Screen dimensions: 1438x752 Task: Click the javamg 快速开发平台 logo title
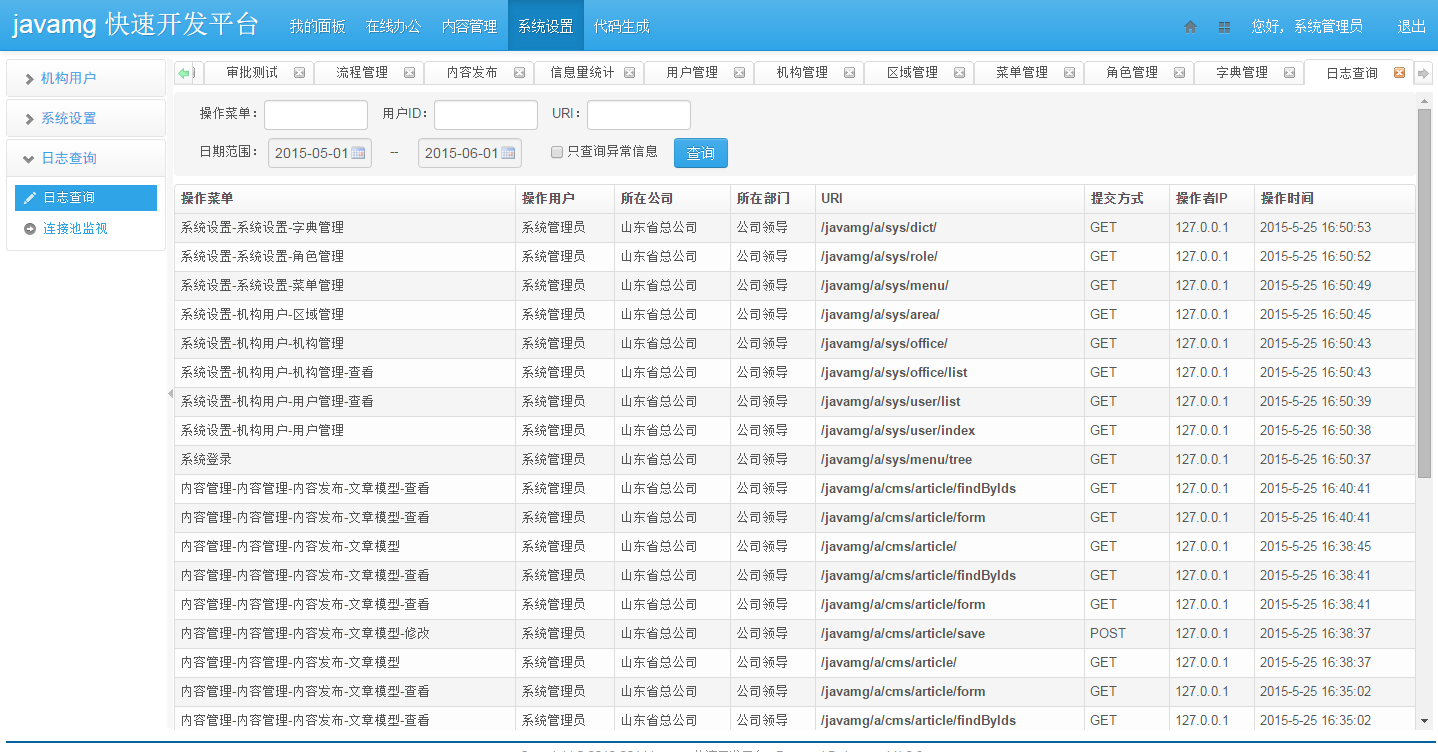136,25
